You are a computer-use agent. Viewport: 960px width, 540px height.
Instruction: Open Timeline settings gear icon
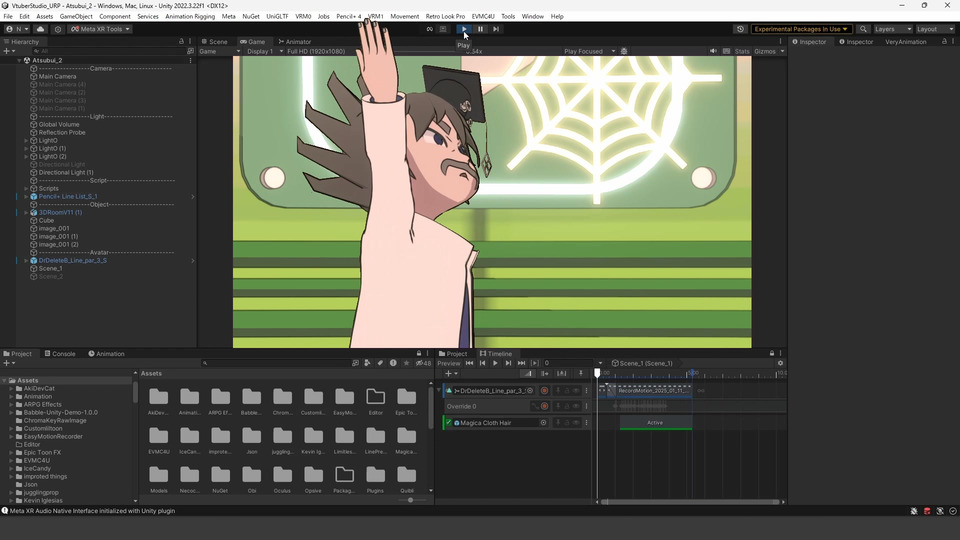tap(780, 363)
